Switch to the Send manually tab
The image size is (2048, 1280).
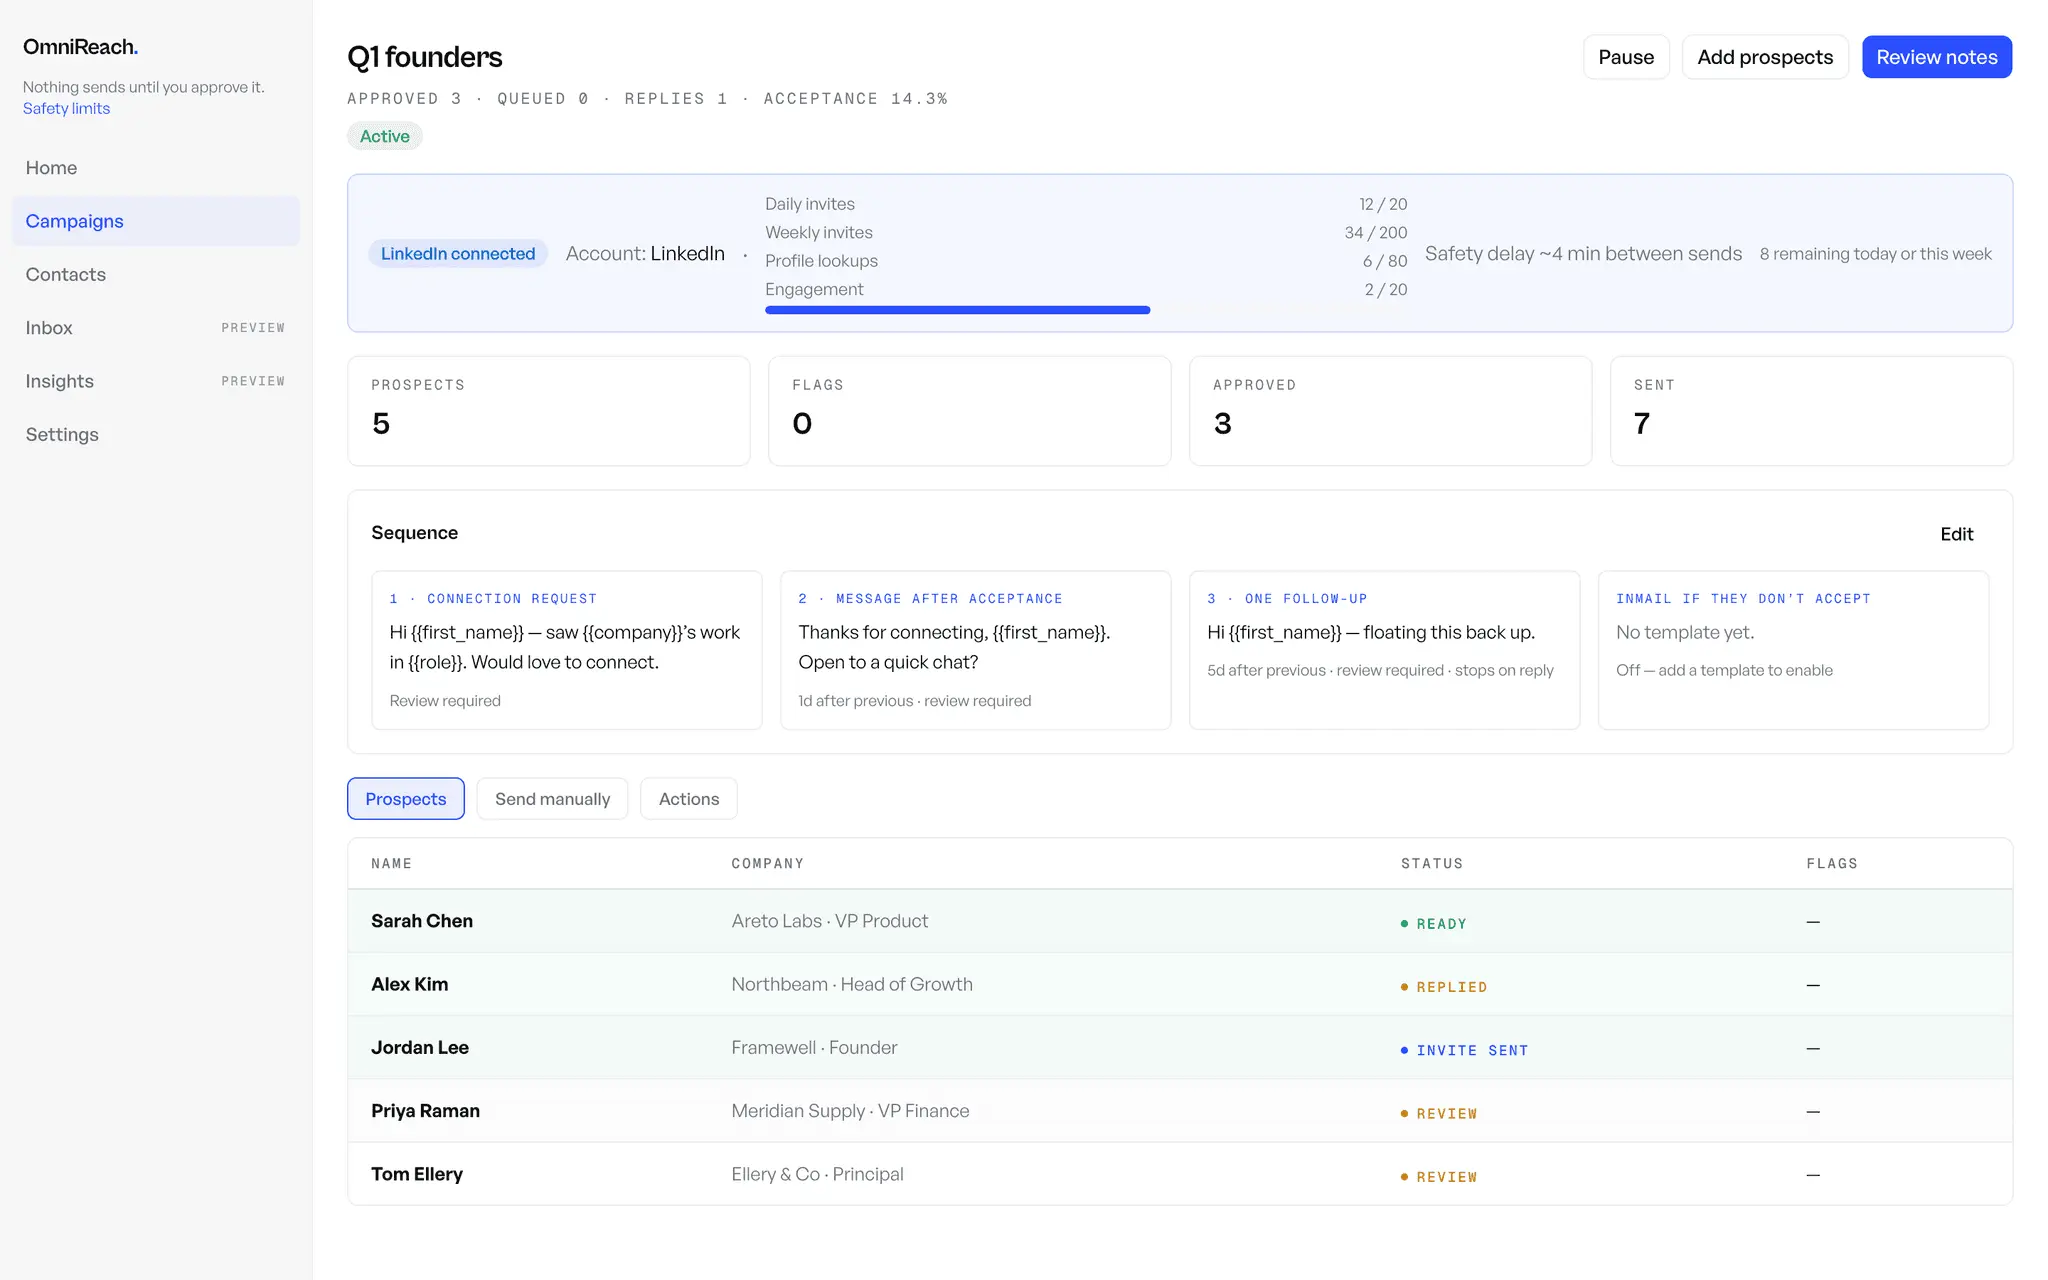coord(552,799)
